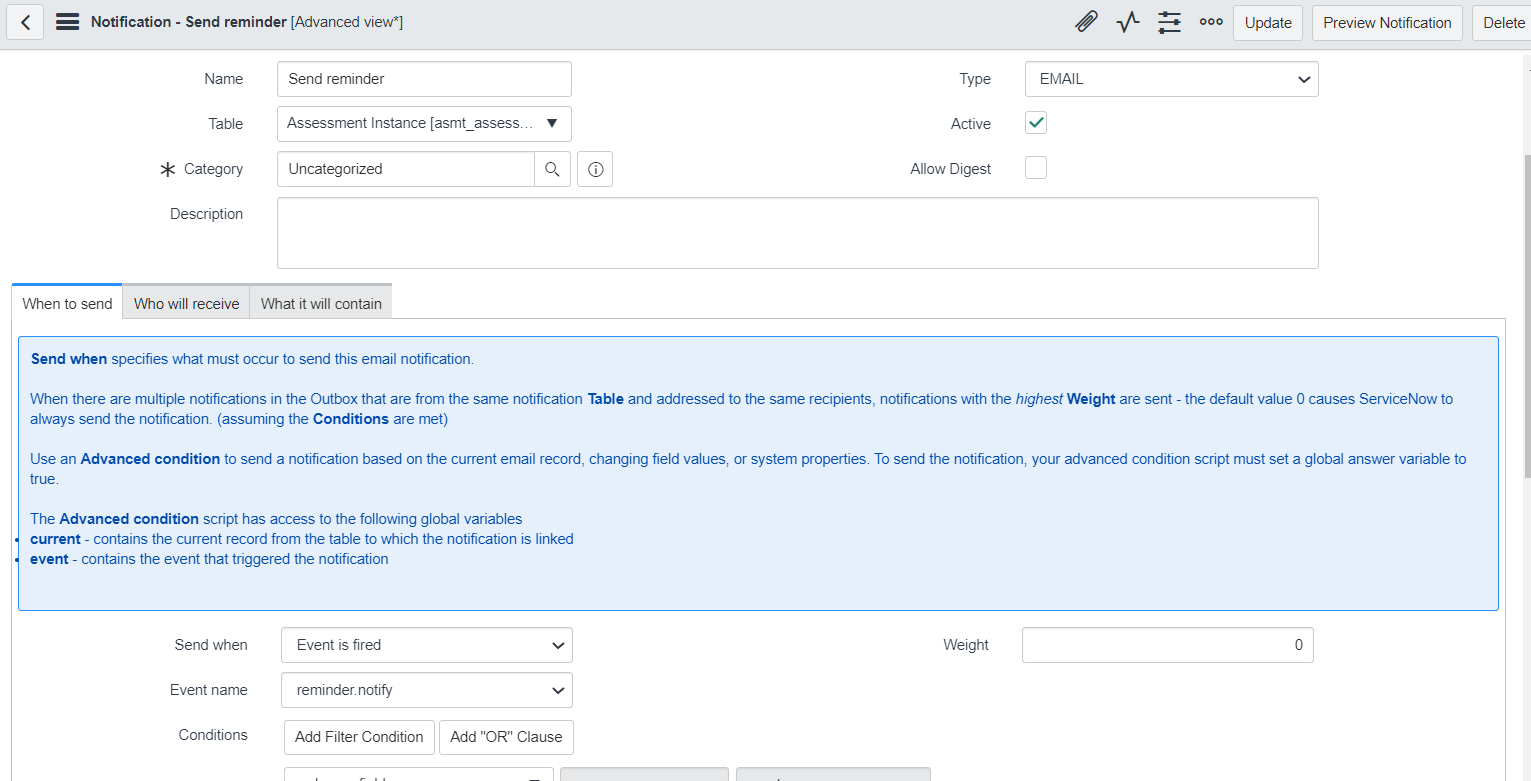
Task: Switch to the What it will contain tab
Action: pyautogui.click(x=320, y=302)
